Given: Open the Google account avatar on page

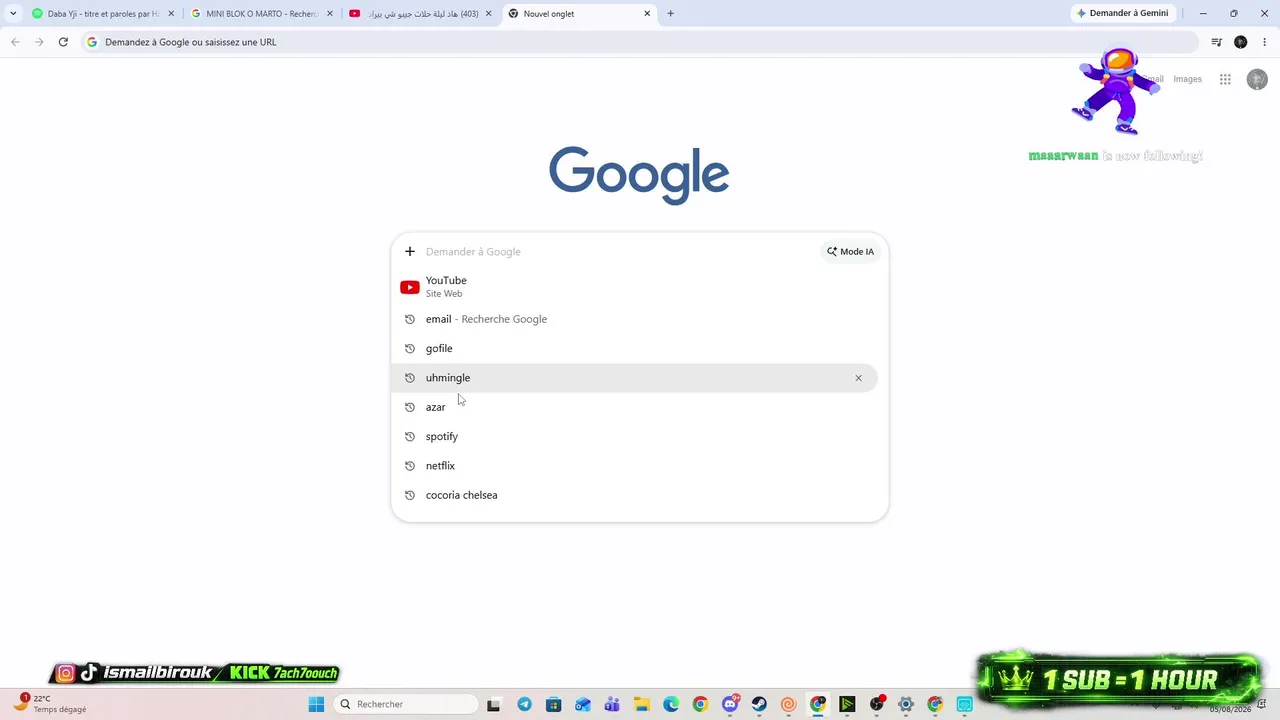Looking at the screenshot, I should pyautogui.click(x=1257, y=80).
